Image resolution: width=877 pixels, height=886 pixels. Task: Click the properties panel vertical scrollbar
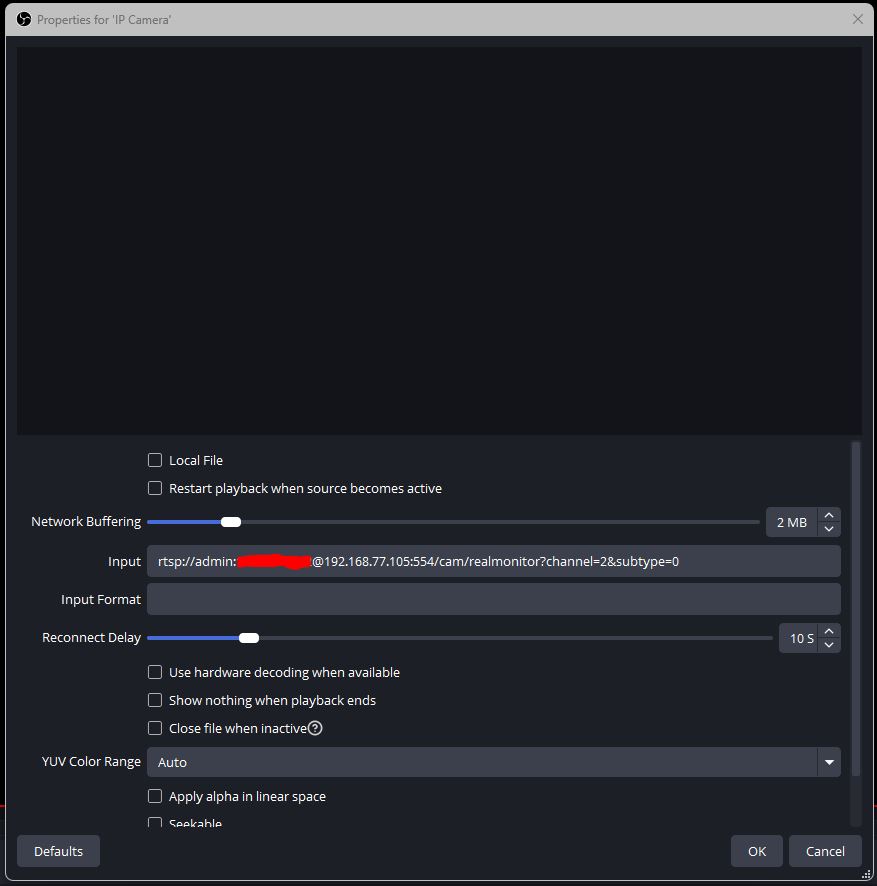856,609
